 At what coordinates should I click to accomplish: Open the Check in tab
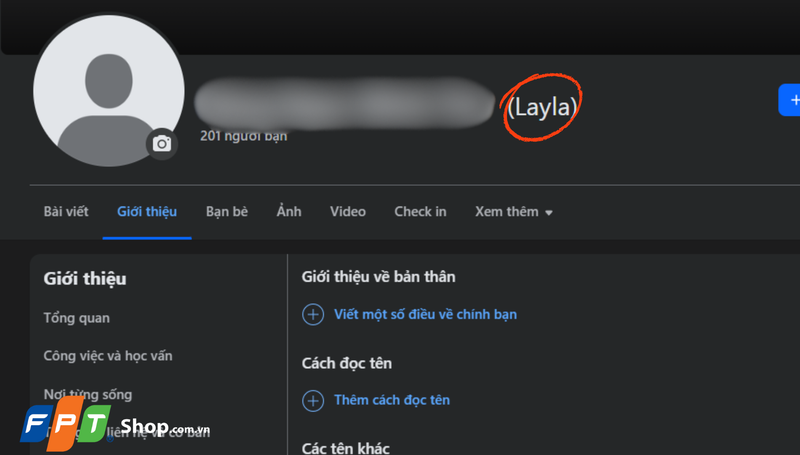[420, 212]
